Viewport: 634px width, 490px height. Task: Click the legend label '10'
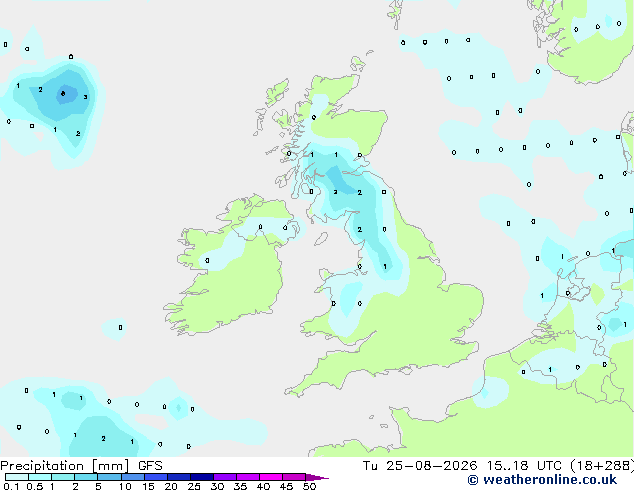(x=125, y=486)
